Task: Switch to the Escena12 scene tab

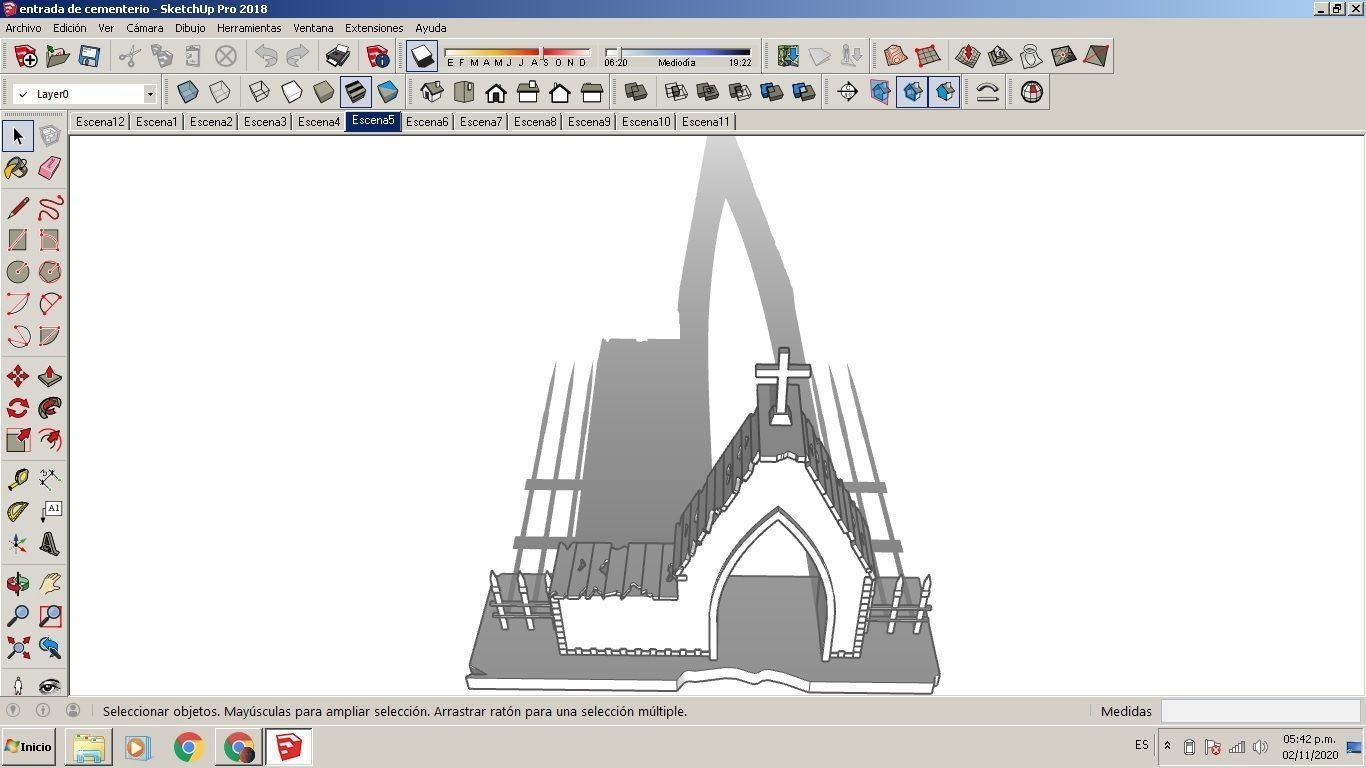Action: coord(100,122)
